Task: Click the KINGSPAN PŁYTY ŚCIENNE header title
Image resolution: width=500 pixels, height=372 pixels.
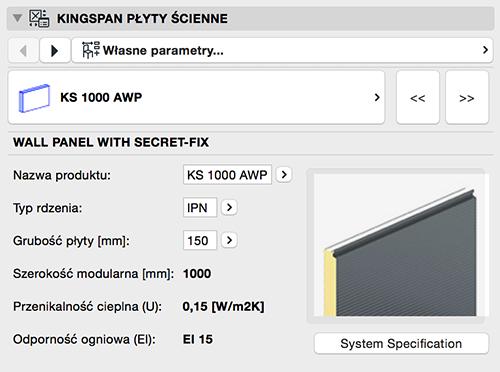Action: pos(142,18)
